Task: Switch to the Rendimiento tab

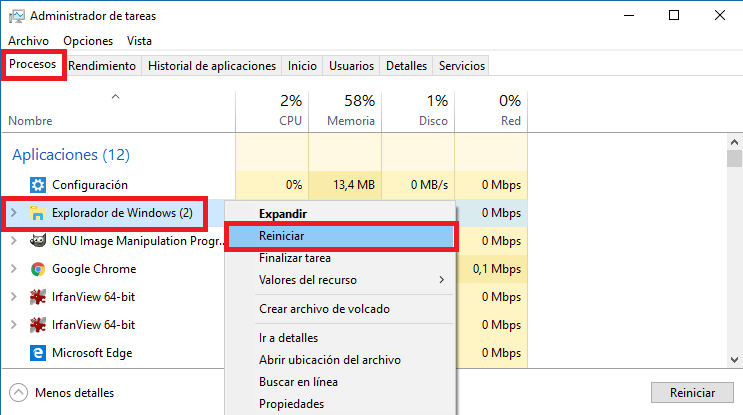Action: tap(102, 66)
